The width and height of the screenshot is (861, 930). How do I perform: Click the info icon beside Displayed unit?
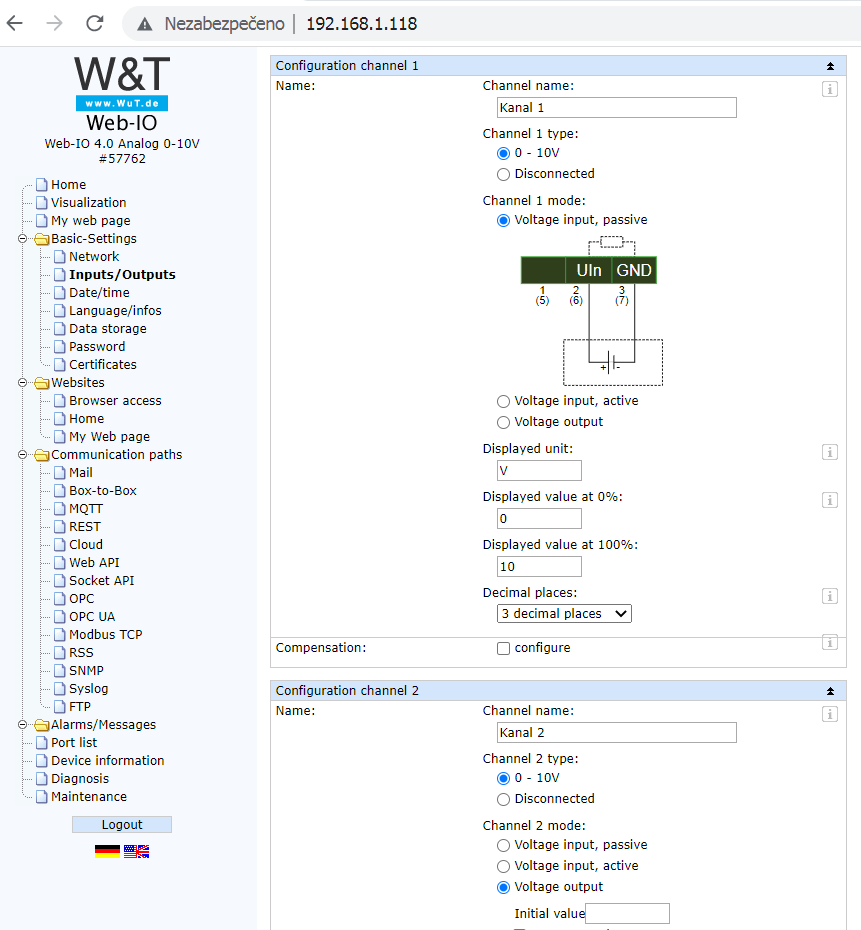(x=829, y=452)
